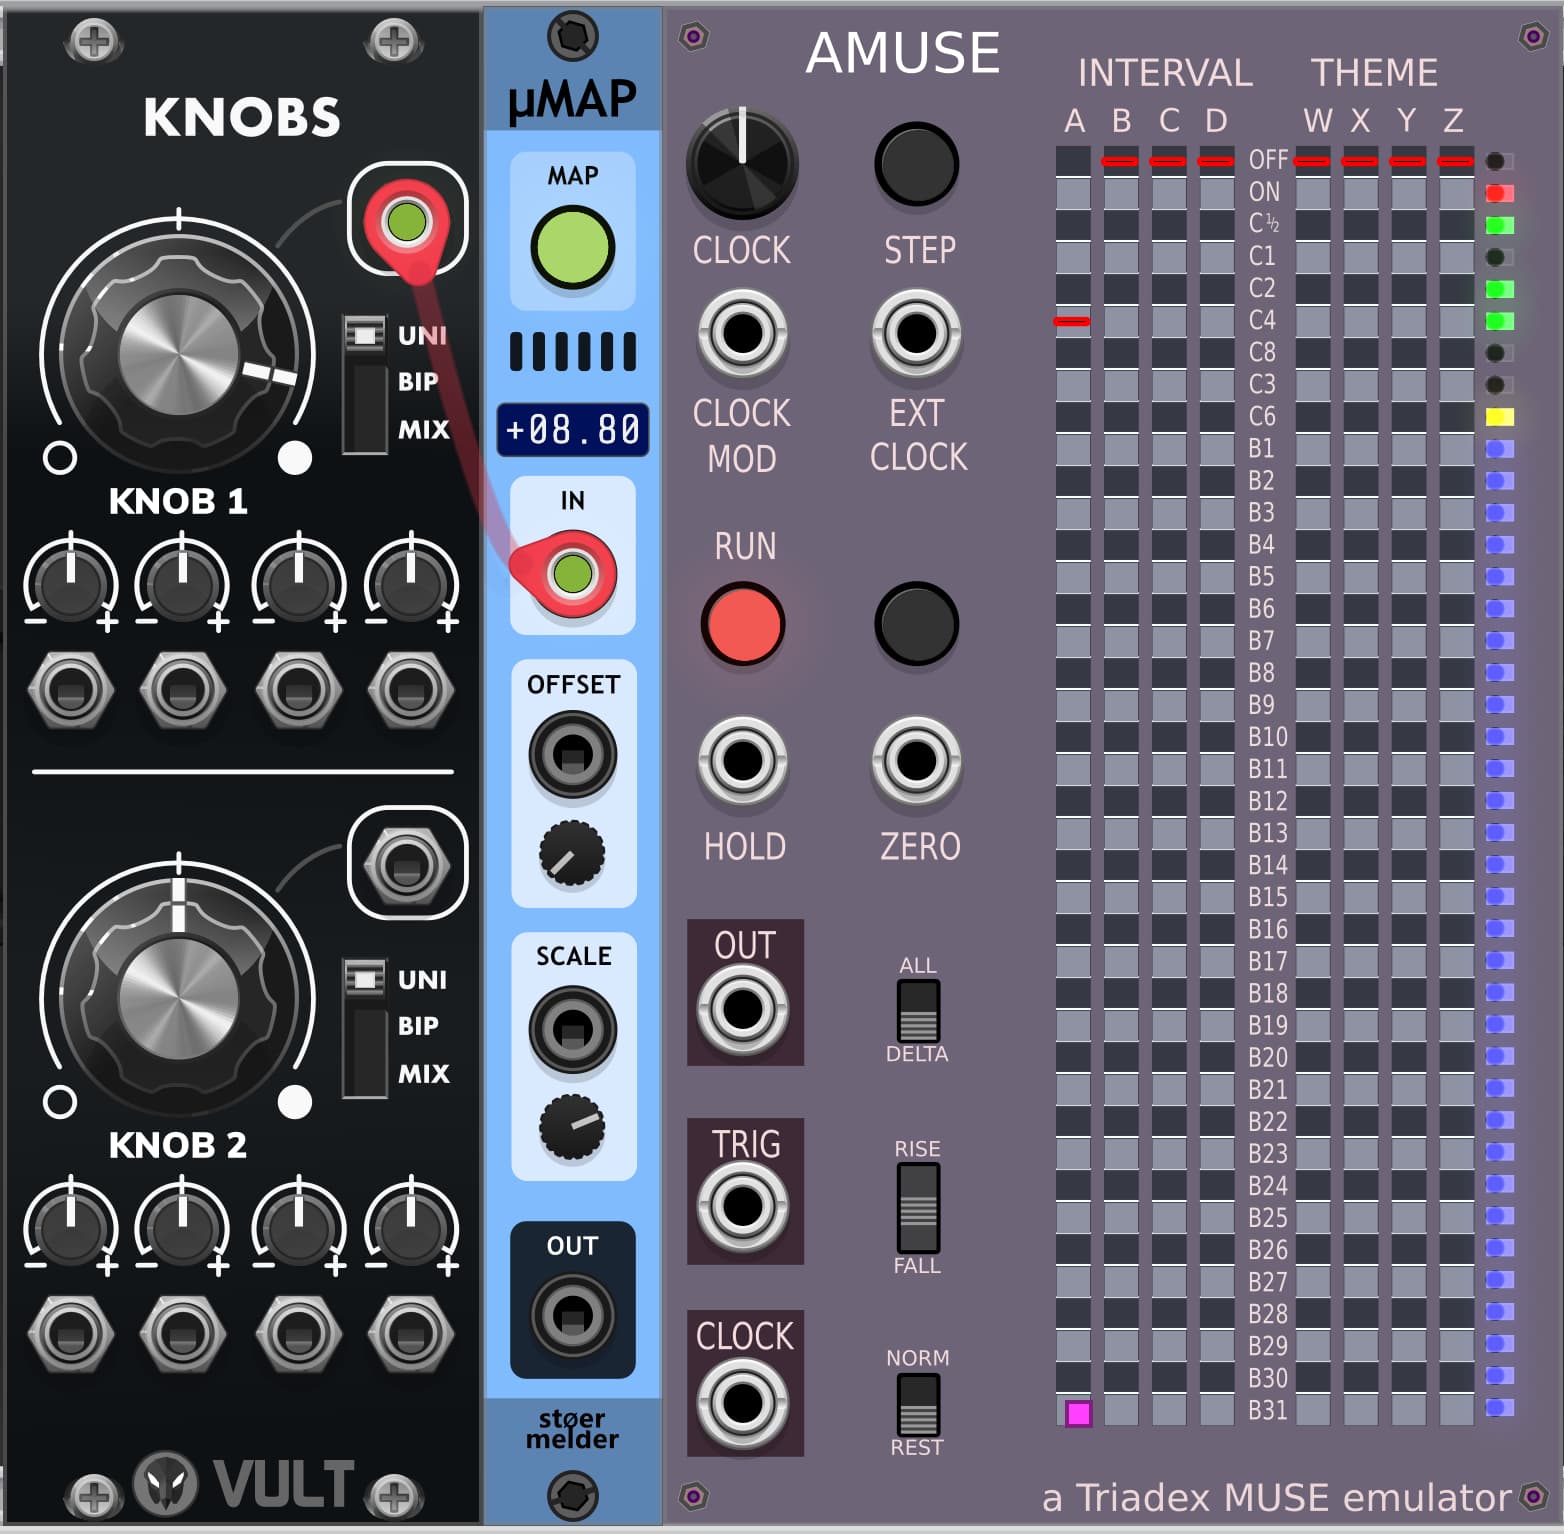
Task: Click the AMUSE CLOCK speed knob
Action: tap(742, 164)
